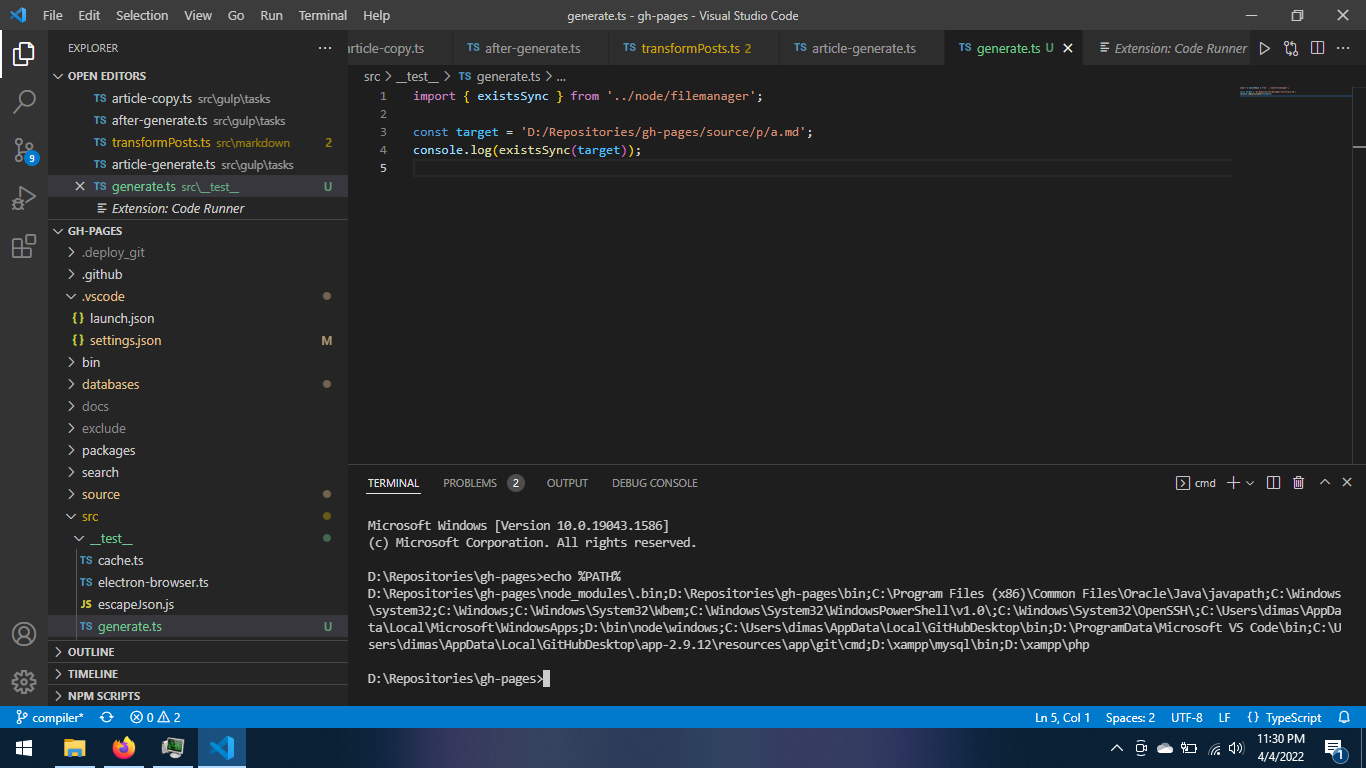1366x768 pixels.
Task: Maximize the panel with the chevron-up toggle
Action: click(1324, 483)
